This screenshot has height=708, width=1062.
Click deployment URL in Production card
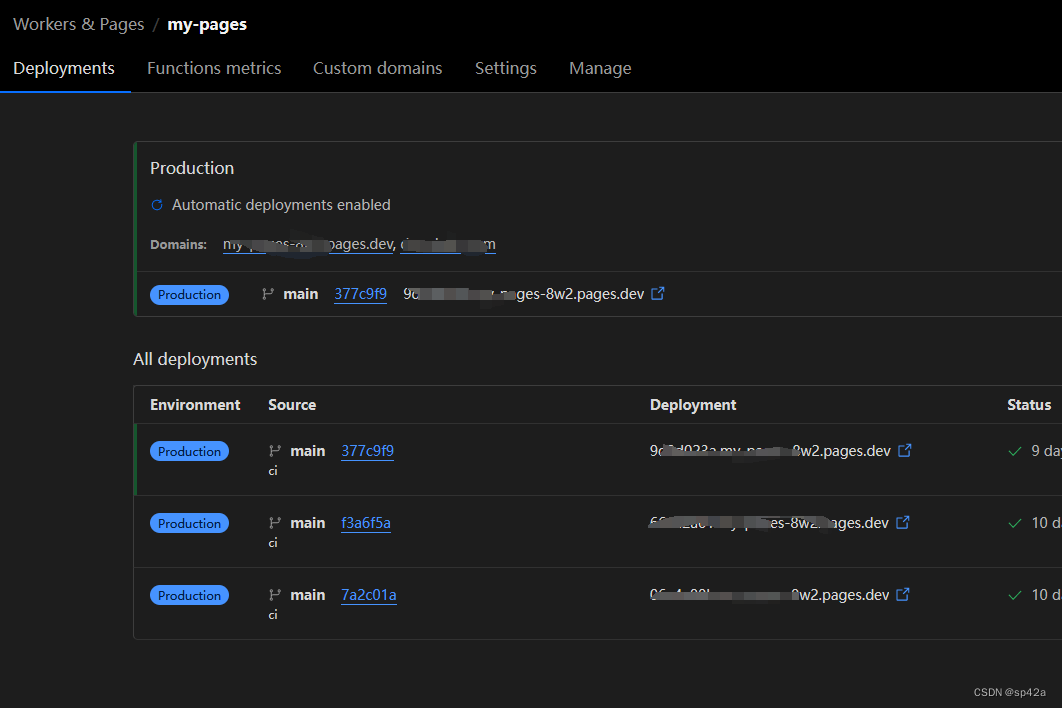(x=524, y=294)
